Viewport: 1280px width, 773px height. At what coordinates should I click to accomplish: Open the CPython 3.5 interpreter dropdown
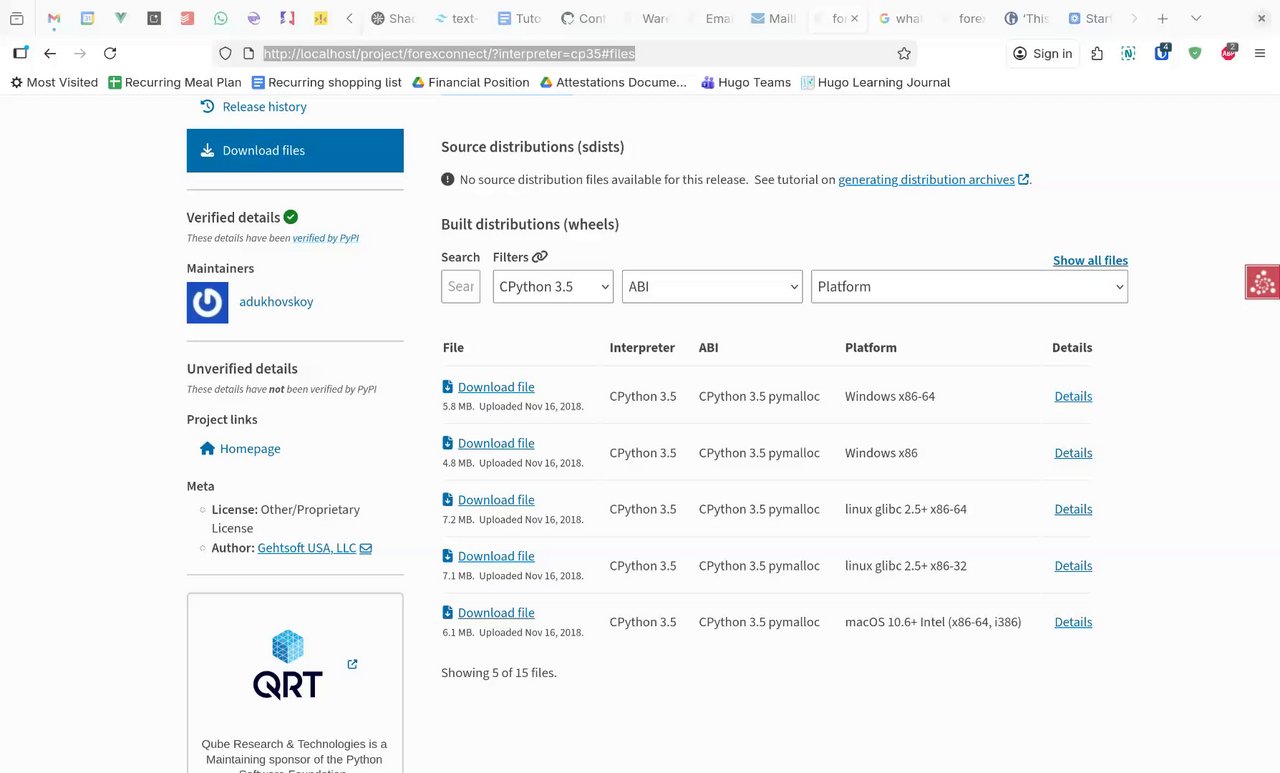(553, 287)
